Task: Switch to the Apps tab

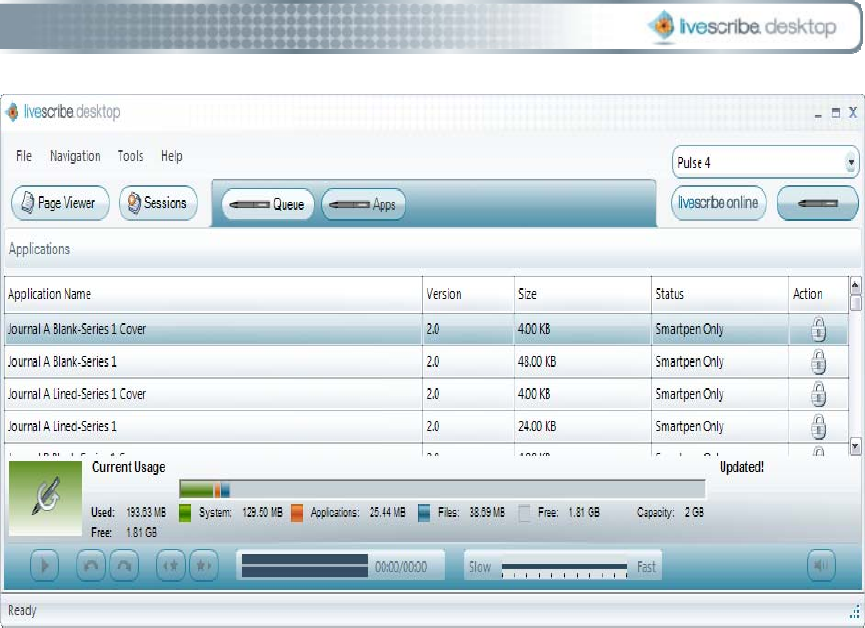Action: 362,205
